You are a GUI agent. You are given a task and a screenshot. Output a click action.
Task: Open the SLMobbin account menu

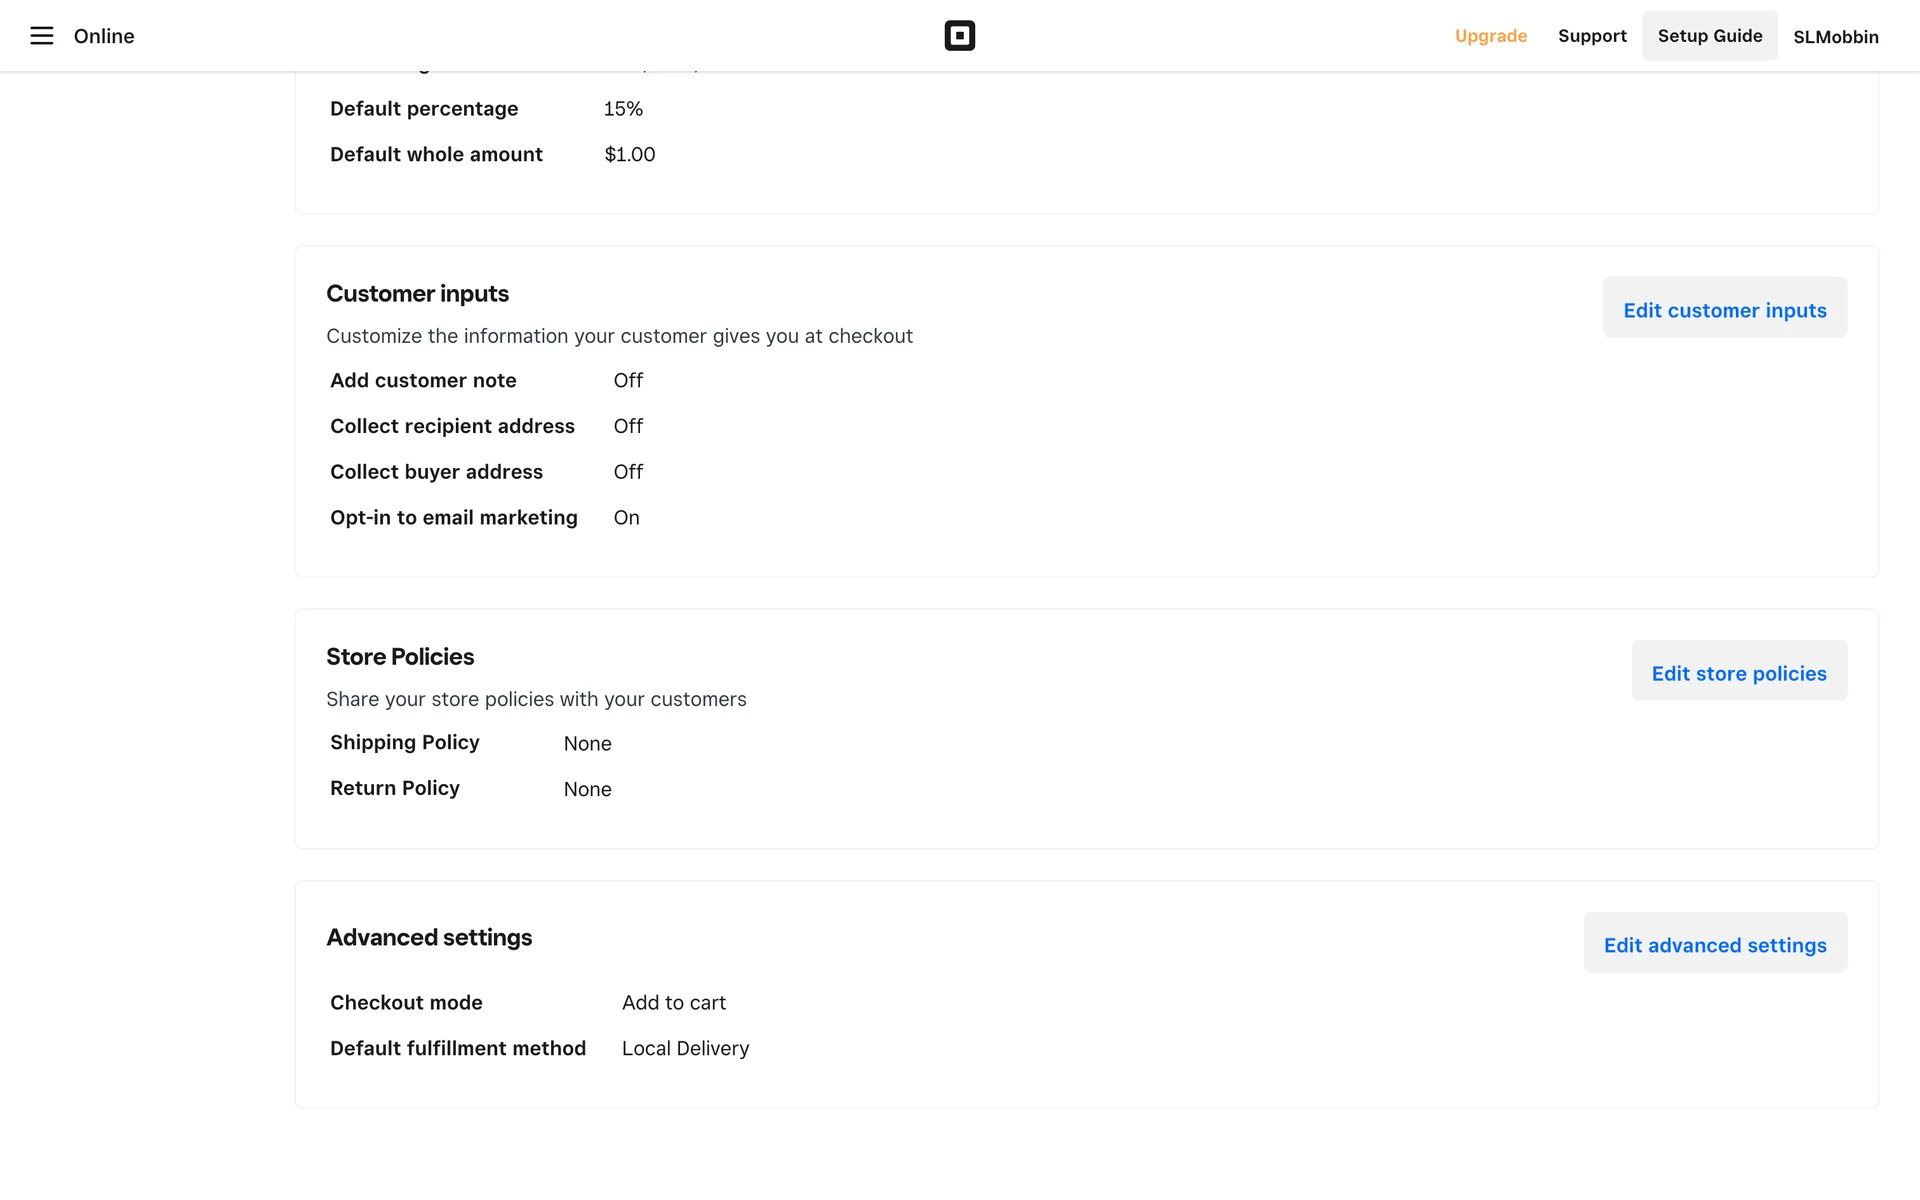(x=1835, y=37)
